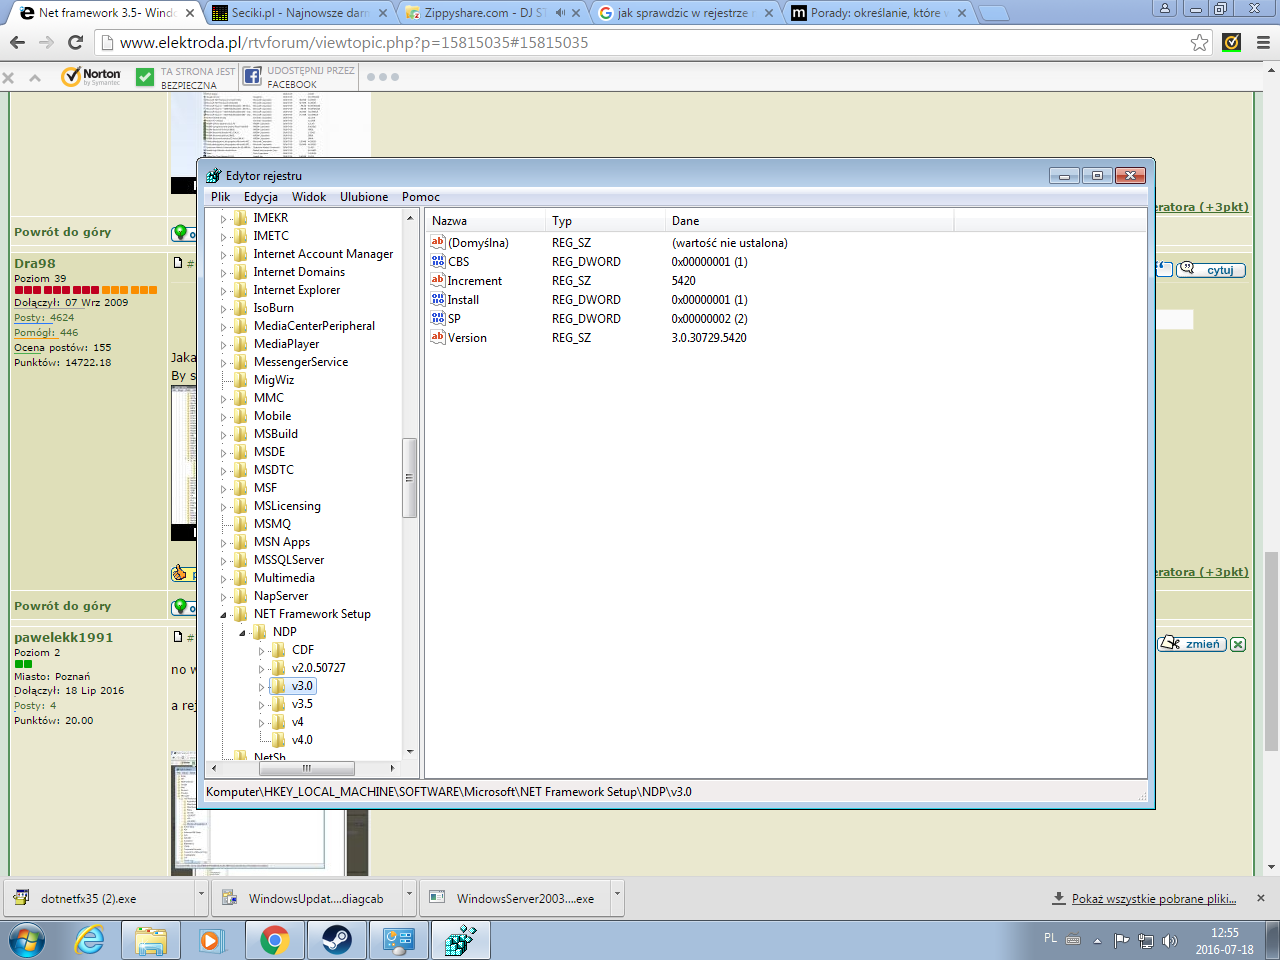Open the Plik menu in Edytor rejestru

220,197
